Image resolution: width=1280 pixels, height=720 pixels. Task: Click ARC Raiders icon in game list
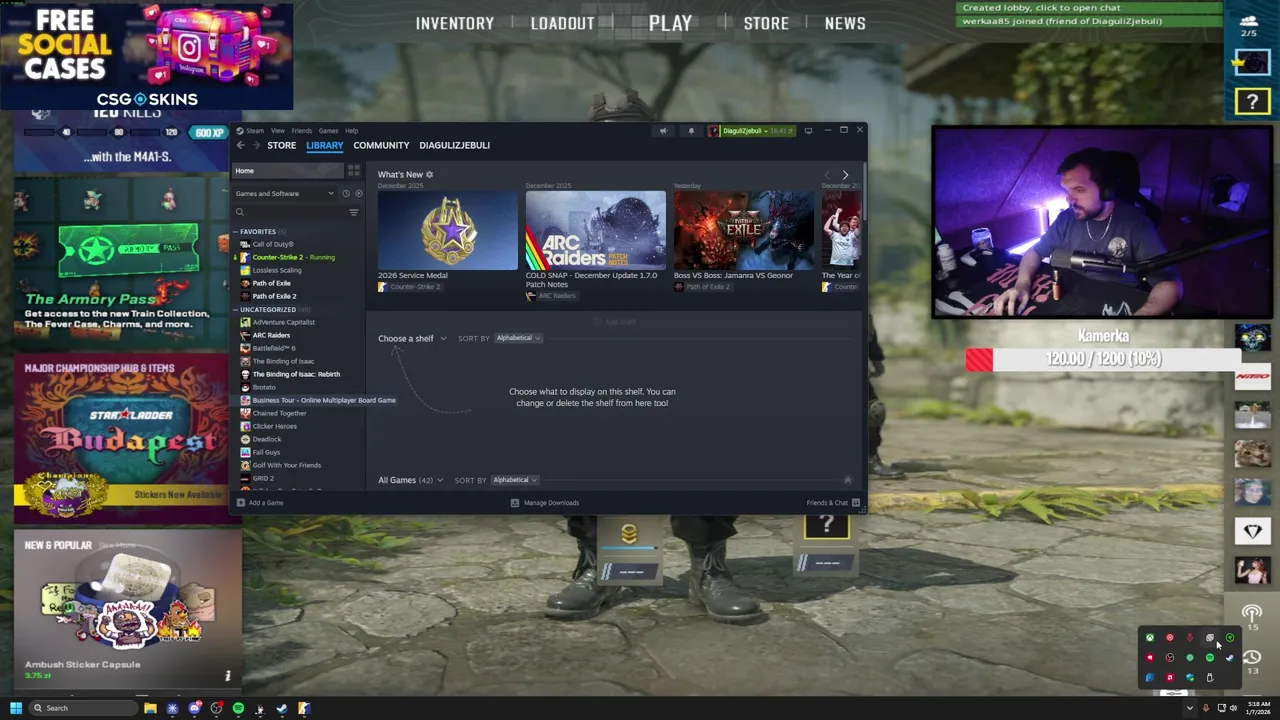(x=245, y=335)
